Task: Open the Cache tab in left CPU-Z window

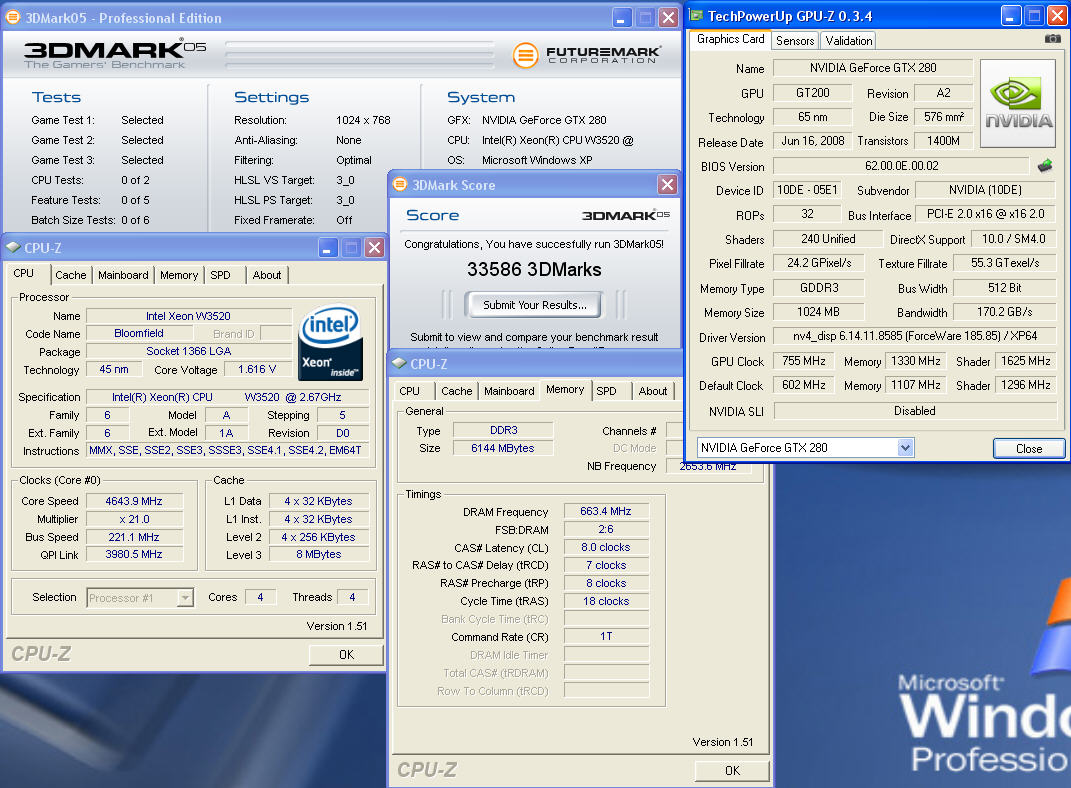Action: click(x=70, y=275)
